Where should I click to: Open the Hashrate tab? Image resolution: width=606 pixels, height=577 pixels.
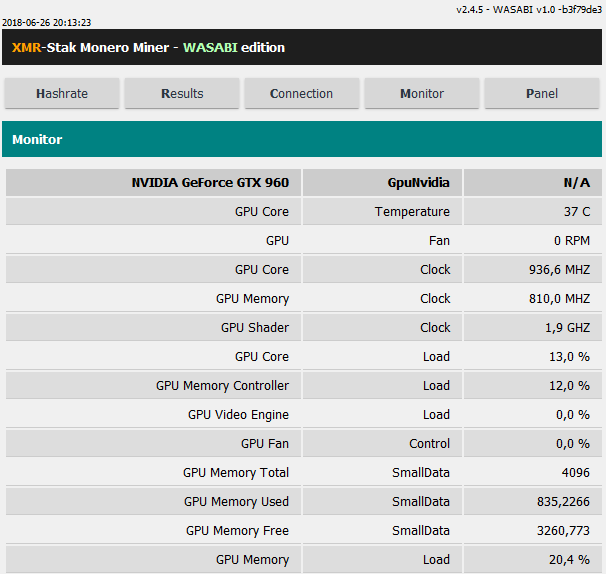coord(62,93)
